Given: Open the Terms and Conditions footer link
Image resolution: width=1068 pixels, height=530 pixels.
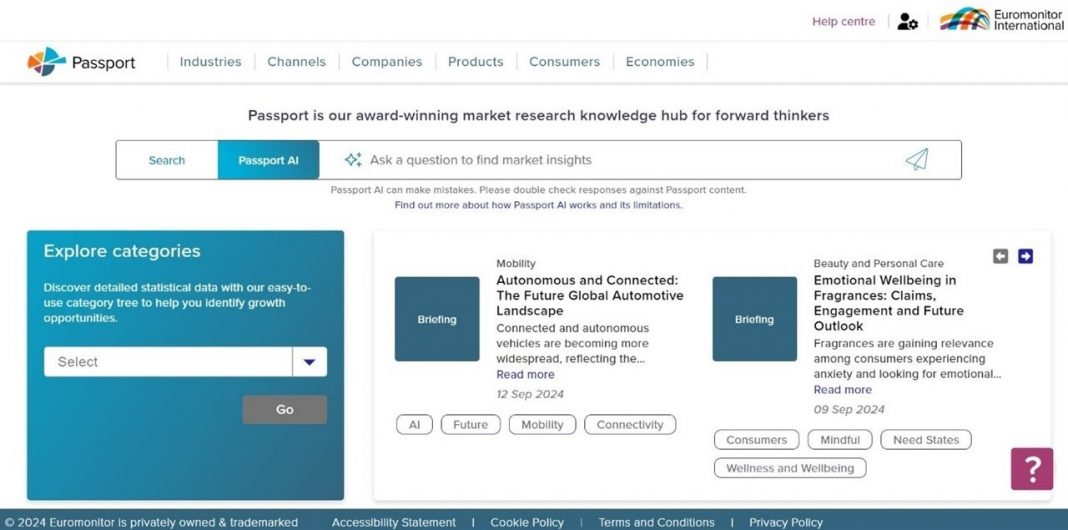Looking at the screenshot, I should [657, 523].
